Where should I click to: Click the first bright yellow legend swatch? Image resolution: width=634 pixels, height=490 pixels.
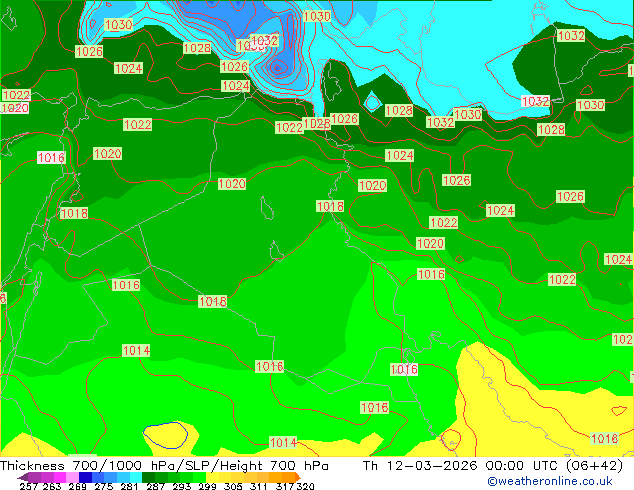[212, 477]
